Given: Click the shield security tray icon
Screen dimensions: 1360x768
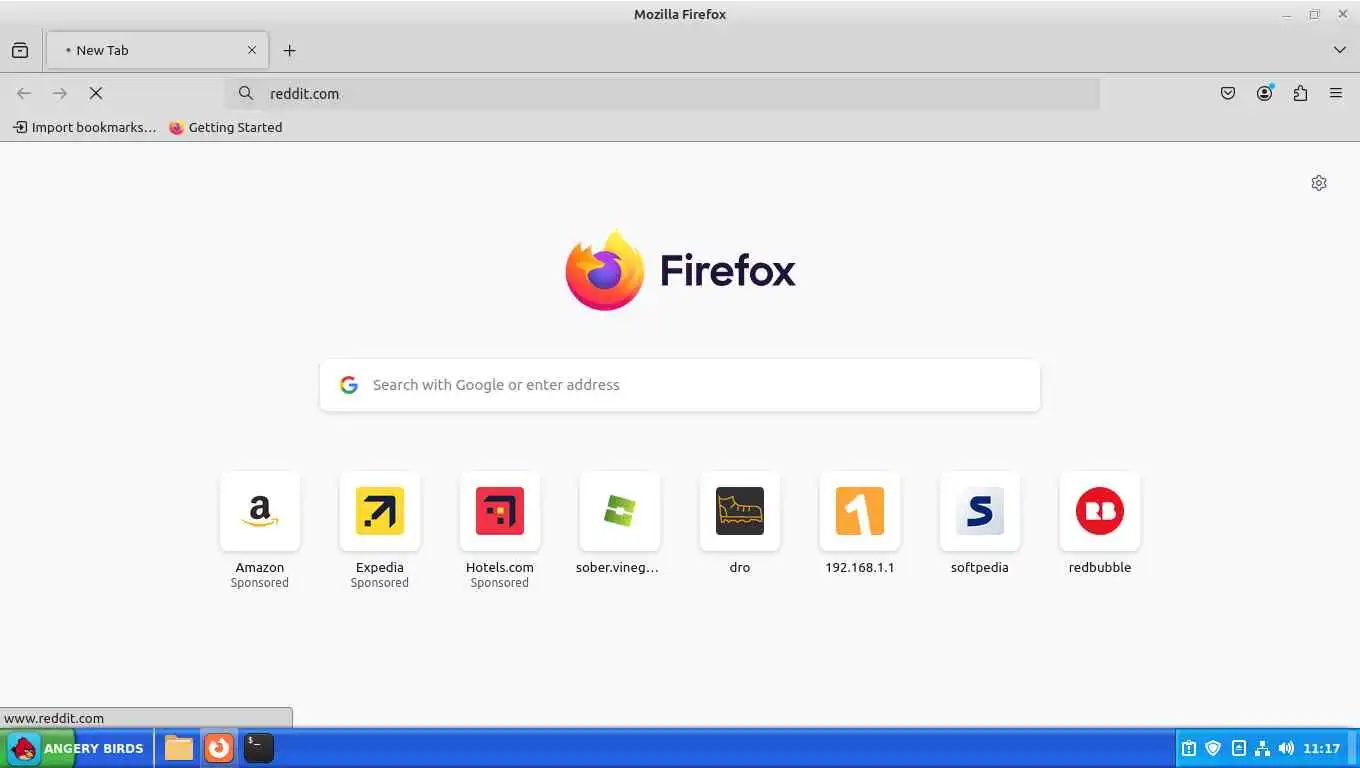Looking at the screenshot, I should [x=1213, y=748].
